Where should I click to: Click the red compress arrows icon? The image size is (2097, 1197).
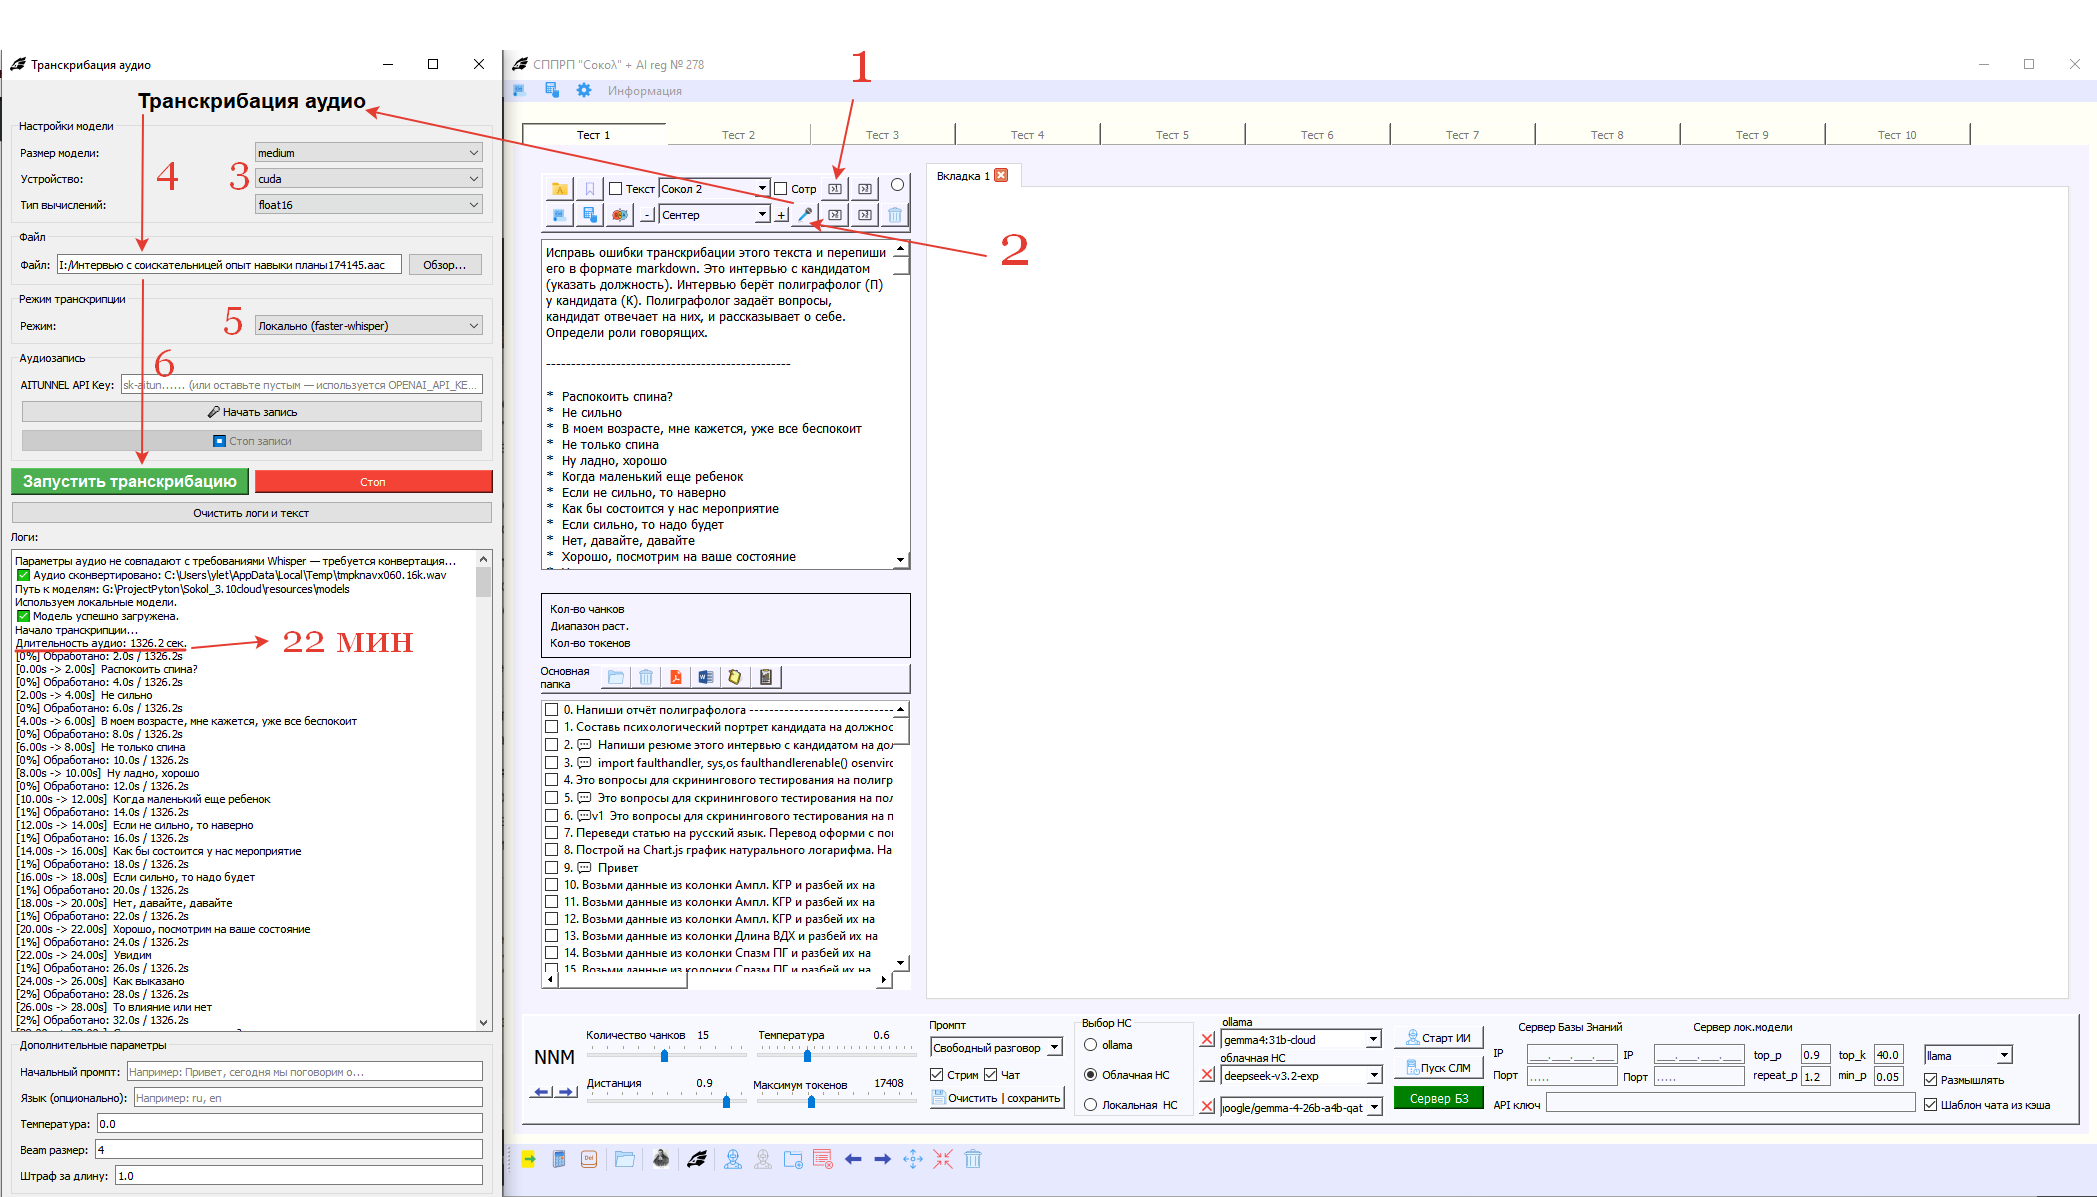943,1159
